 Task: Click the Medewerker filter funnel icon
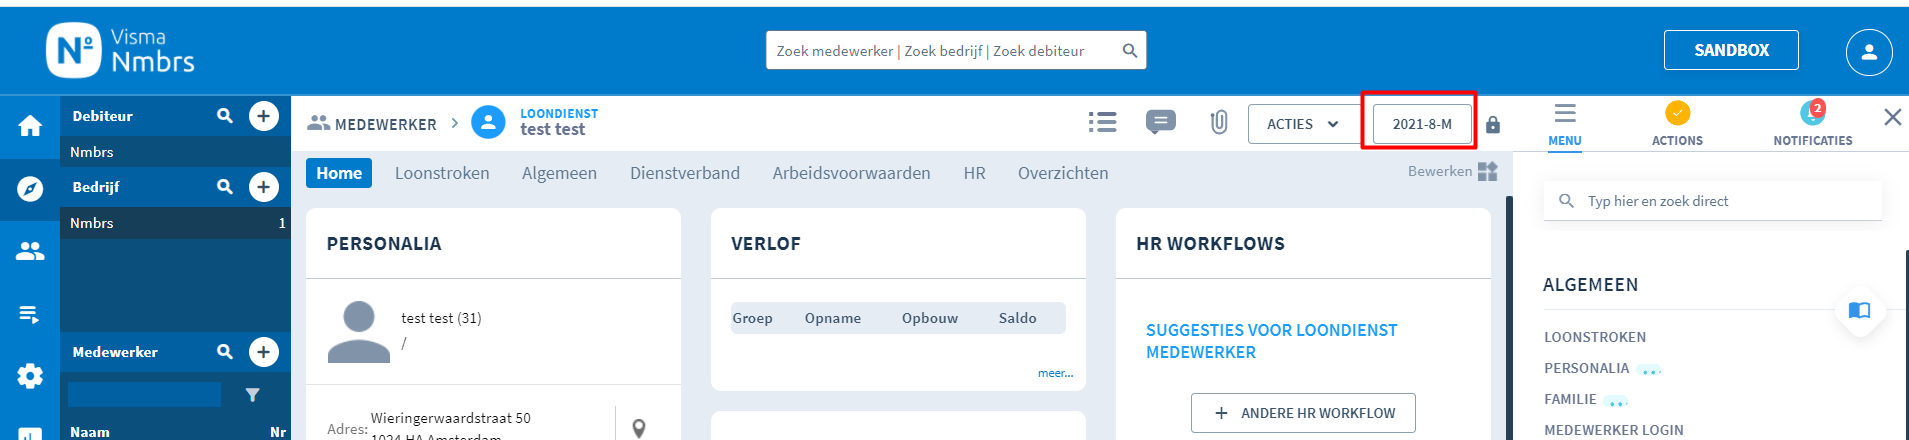coord(253,395)
